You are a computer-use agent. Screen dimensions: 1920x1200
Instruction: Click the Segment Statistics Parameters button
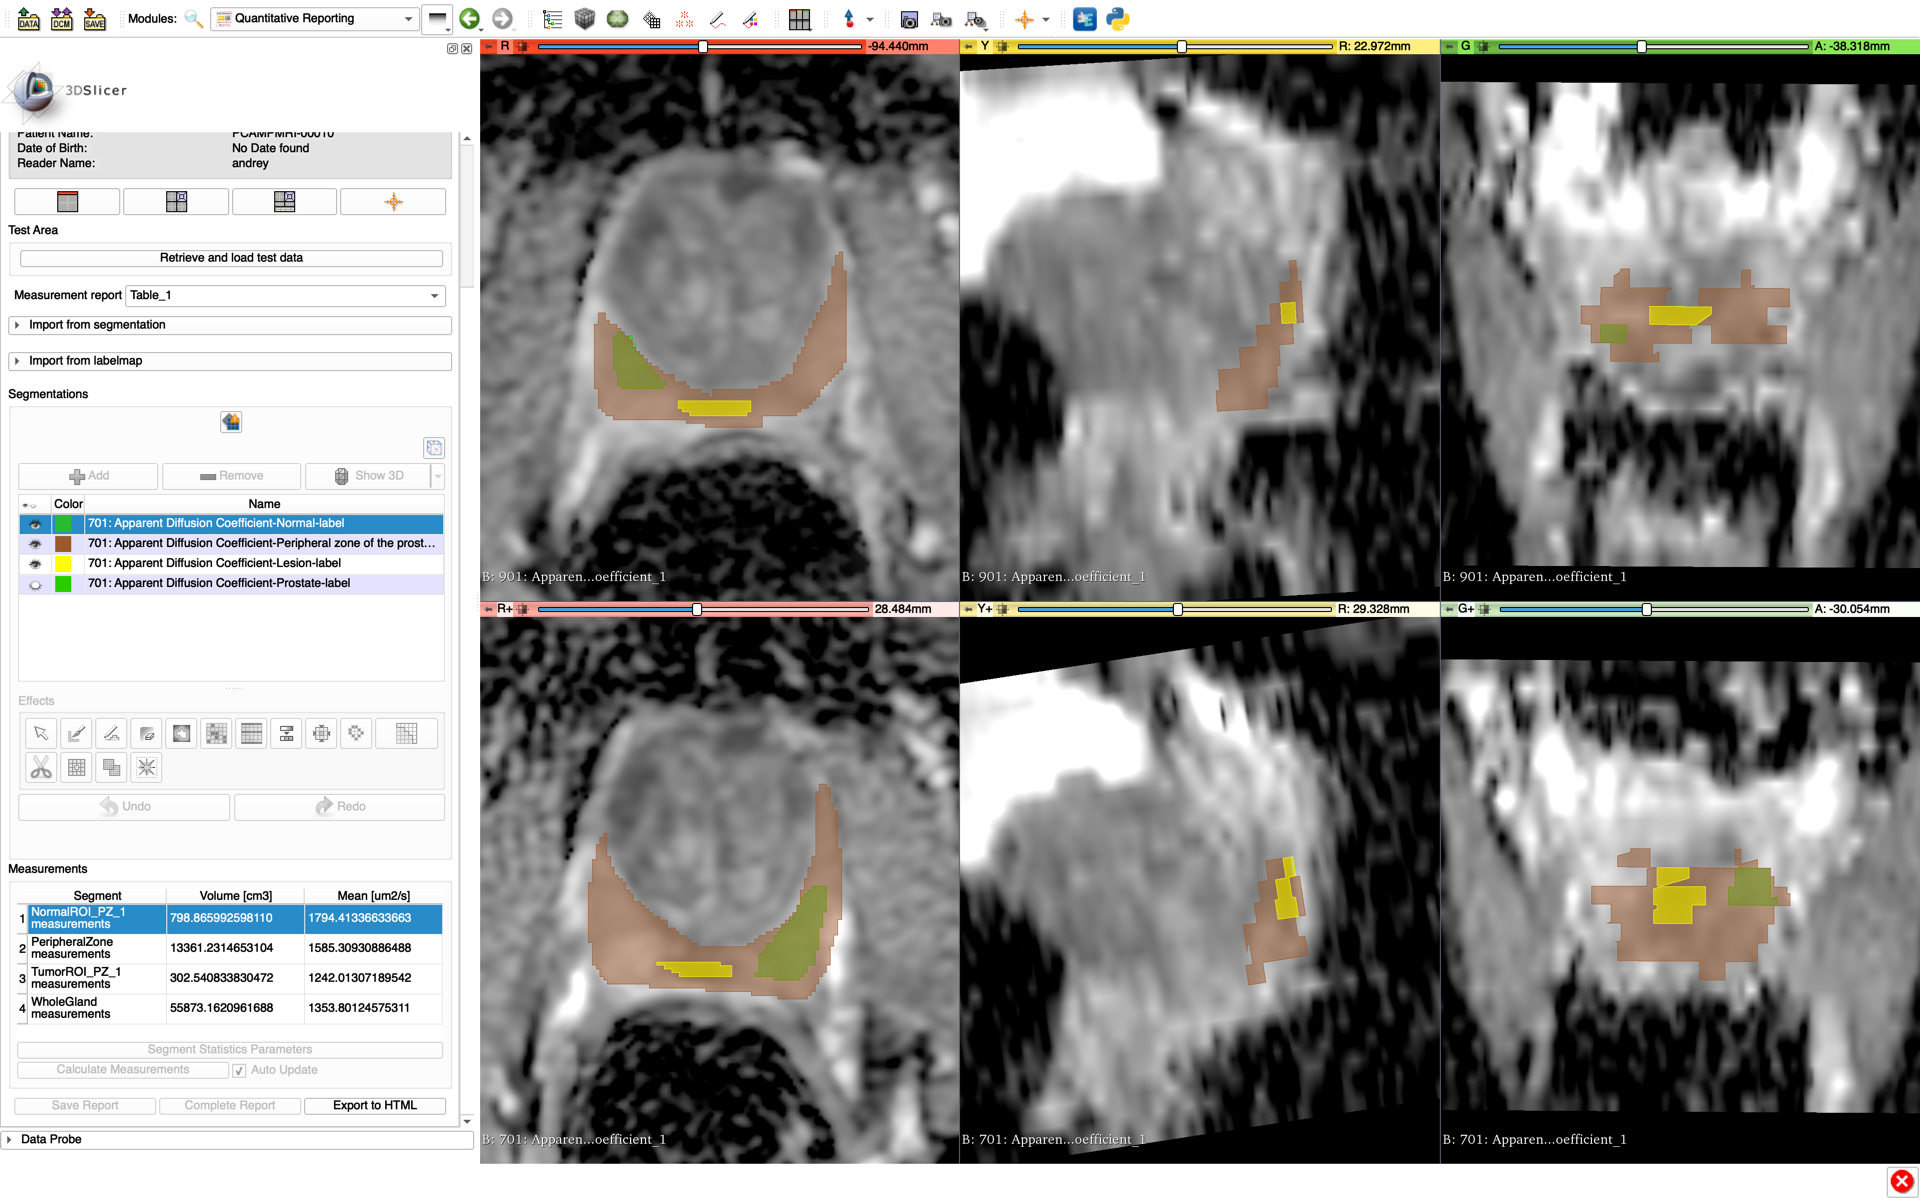pyautogui.click(x=230, y=1050)
